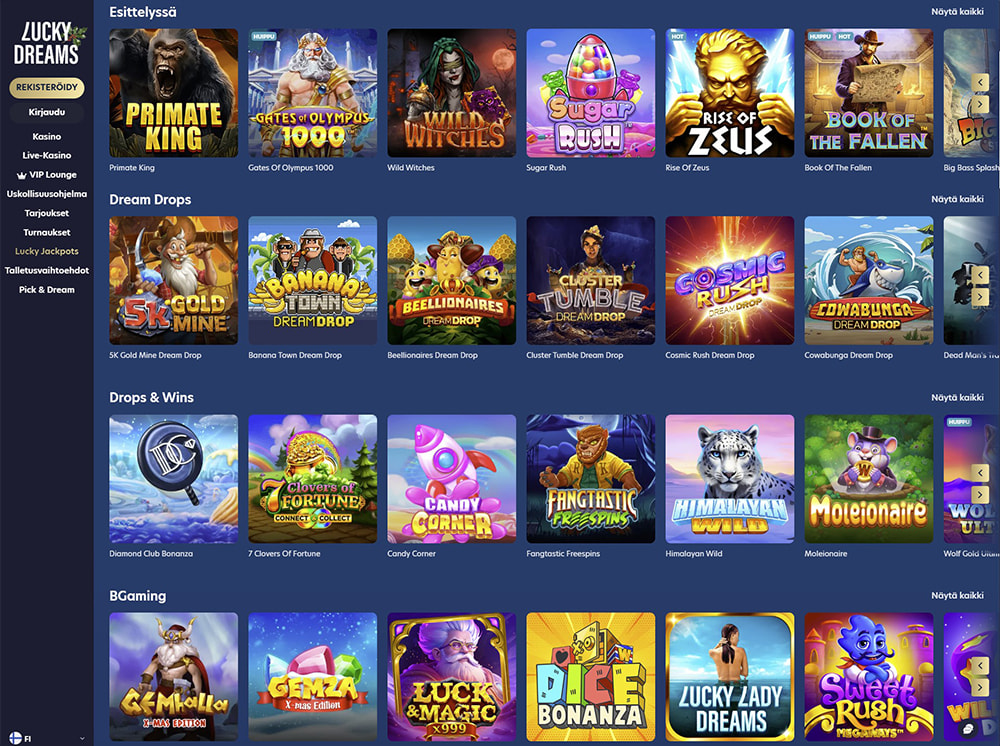This screenshot has height=746, width=1000.
Task: Go back in Esittelyssä carousel with left arrow
Action: pyautogui.click(x=980, y=82)
